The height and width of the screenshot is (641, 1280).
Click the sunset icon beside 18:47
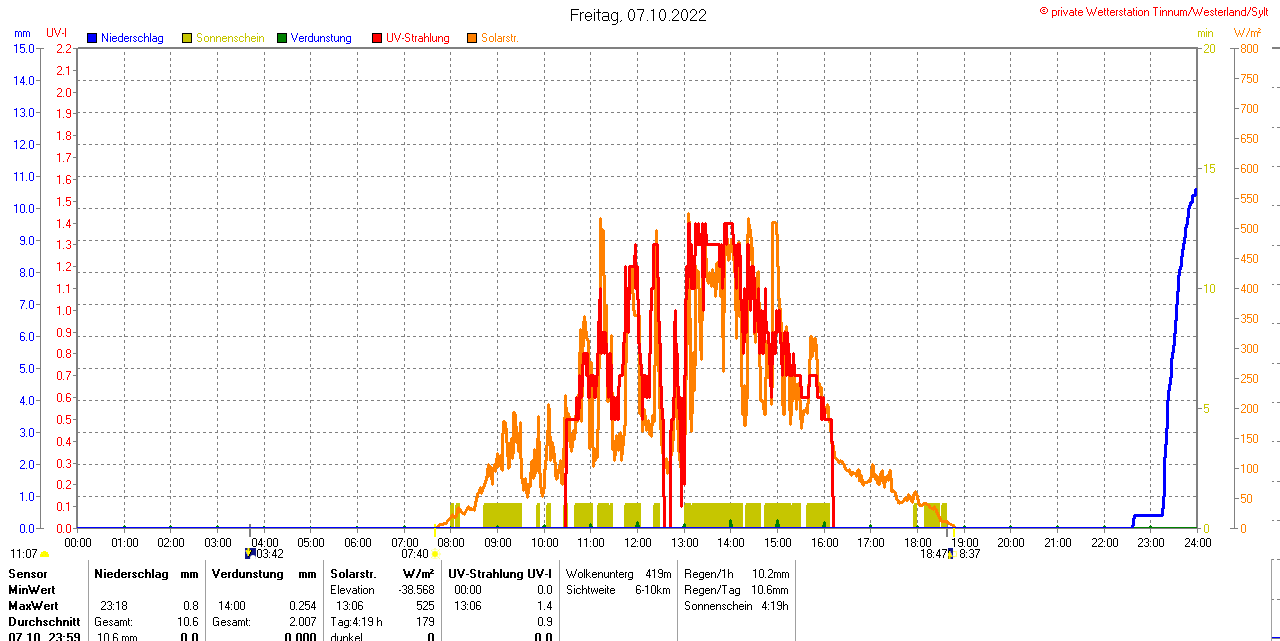950,553
